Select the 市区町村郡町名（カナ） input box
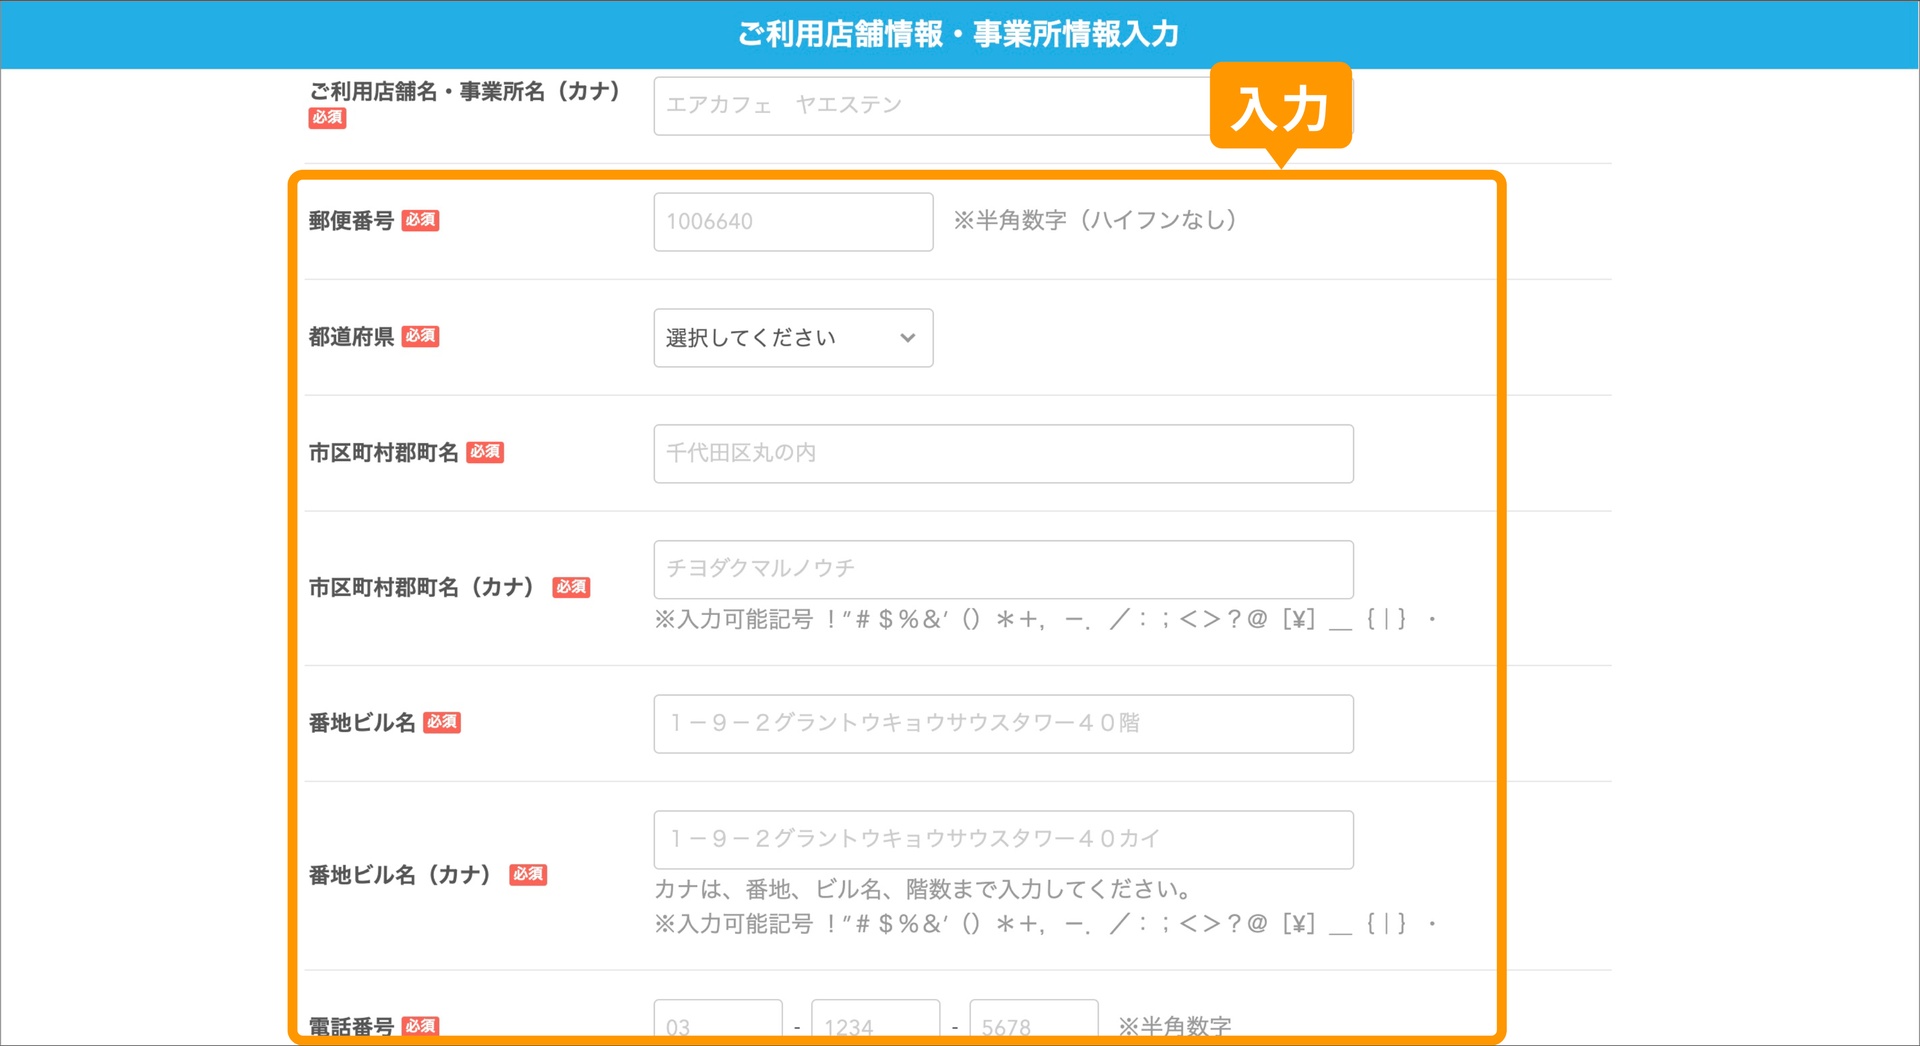The width and height of the screenshot is (1920, 1046). coord(1002,569)
